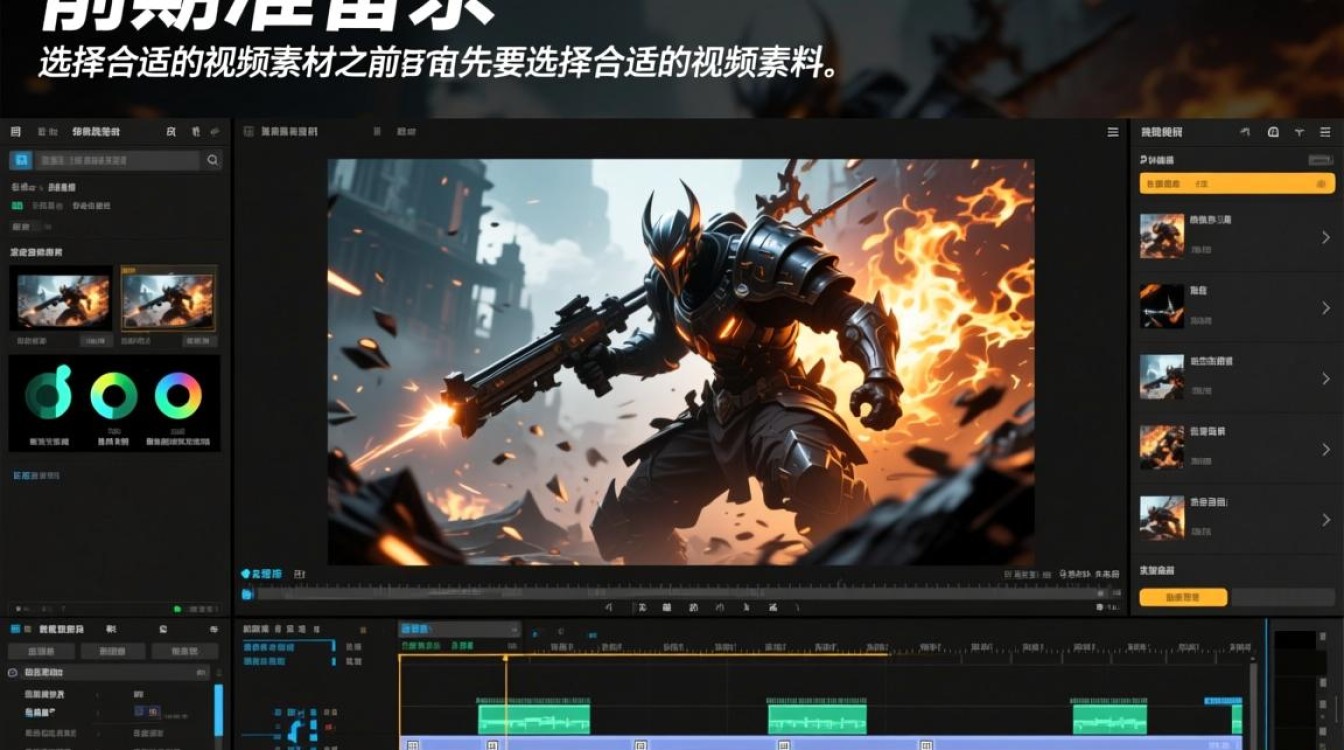Click the blue icon in bottom-left panel header
Viewport: 1344px width, 750px height.
pyautogui.click(x=15, y=629)
